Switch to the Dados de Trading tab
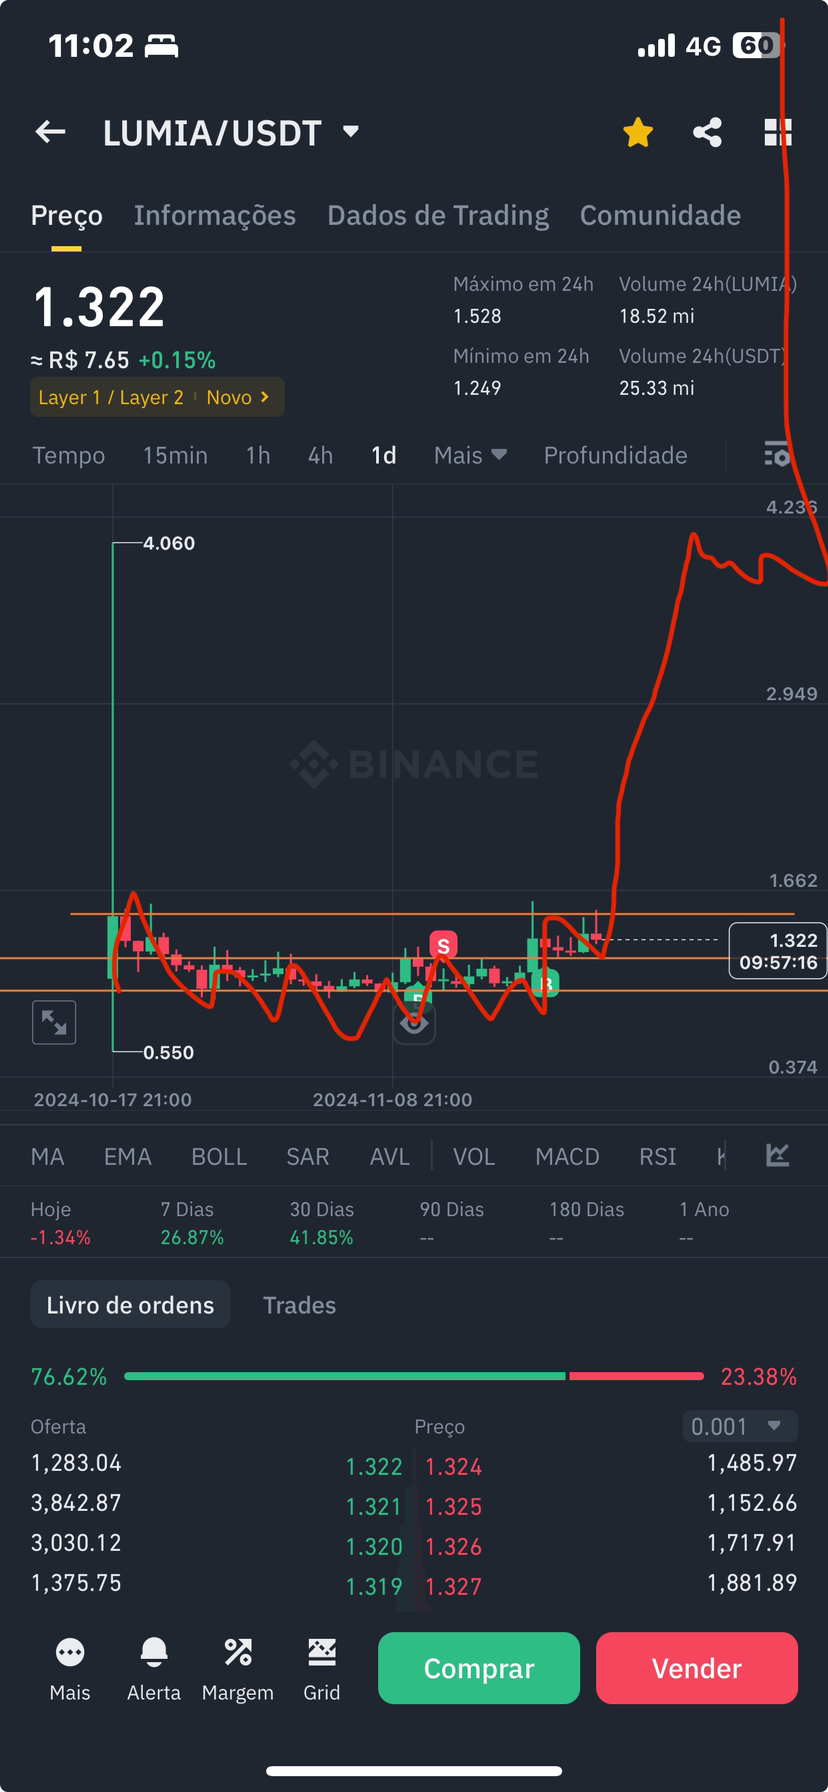 tap(438, 215)
